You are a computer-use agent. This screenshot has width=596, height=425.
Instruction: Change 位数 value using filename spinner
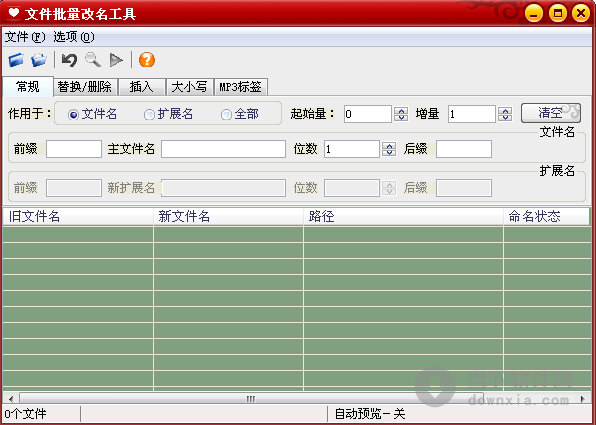point(389,149)
